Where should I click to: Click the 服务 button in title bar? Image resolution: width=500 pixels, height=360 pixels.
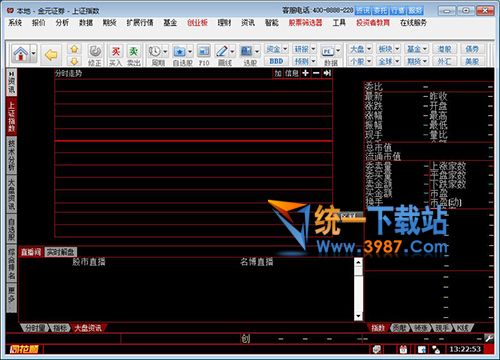point(415,11)
